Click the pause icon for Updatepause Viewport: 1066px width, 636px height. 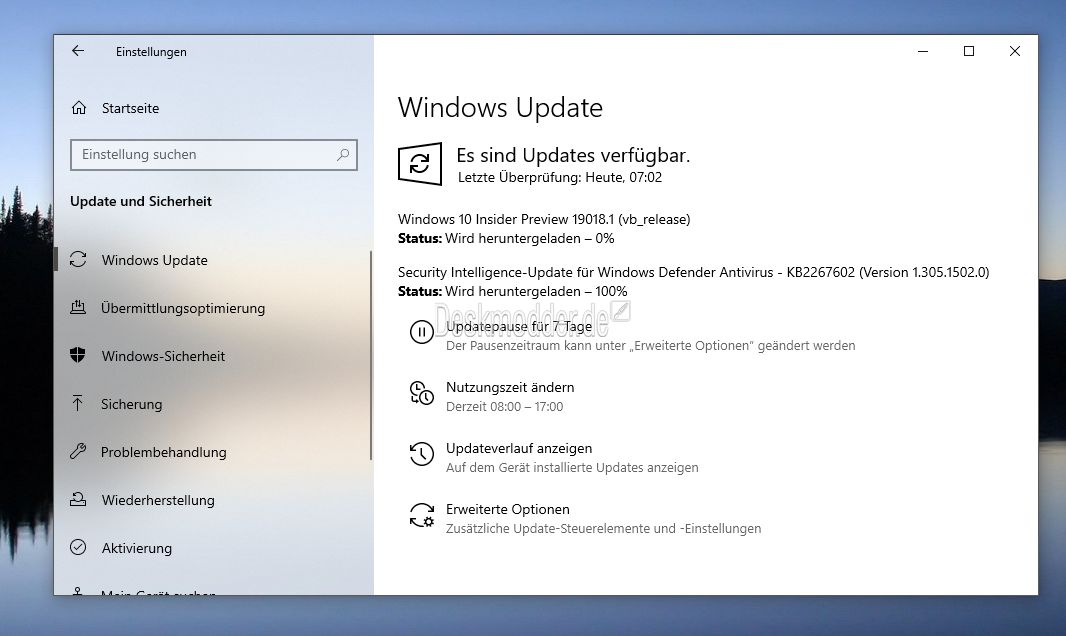pos(422,332)
